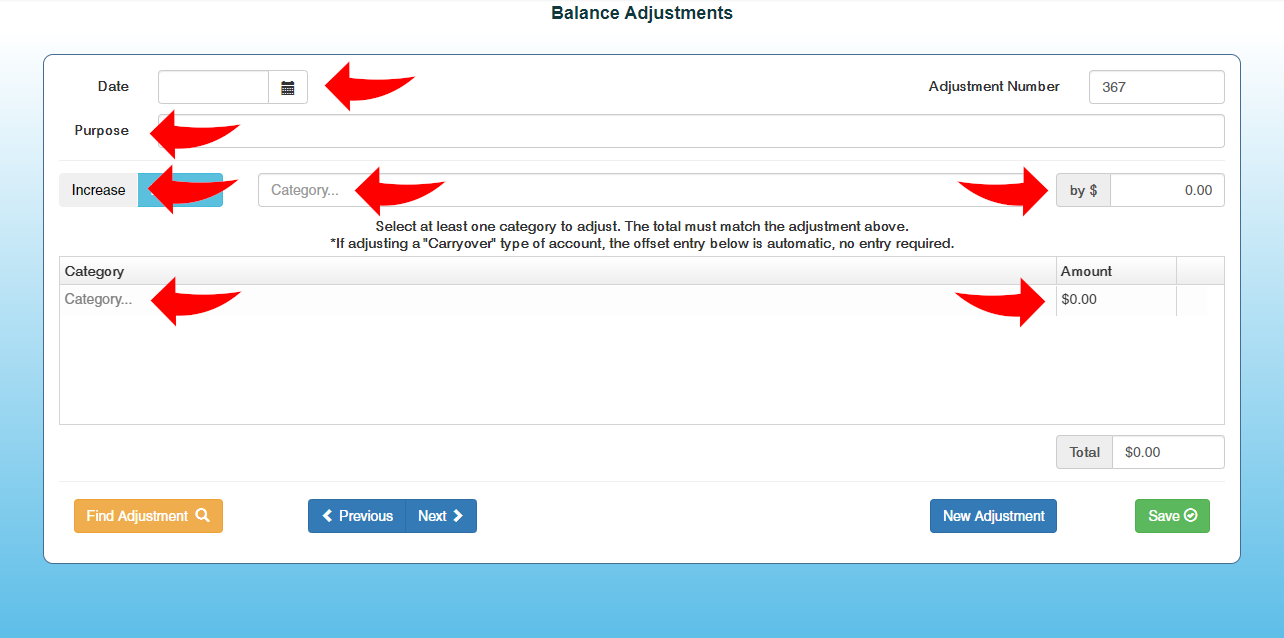Open the calendar date picker icon

tap(288, 87)
